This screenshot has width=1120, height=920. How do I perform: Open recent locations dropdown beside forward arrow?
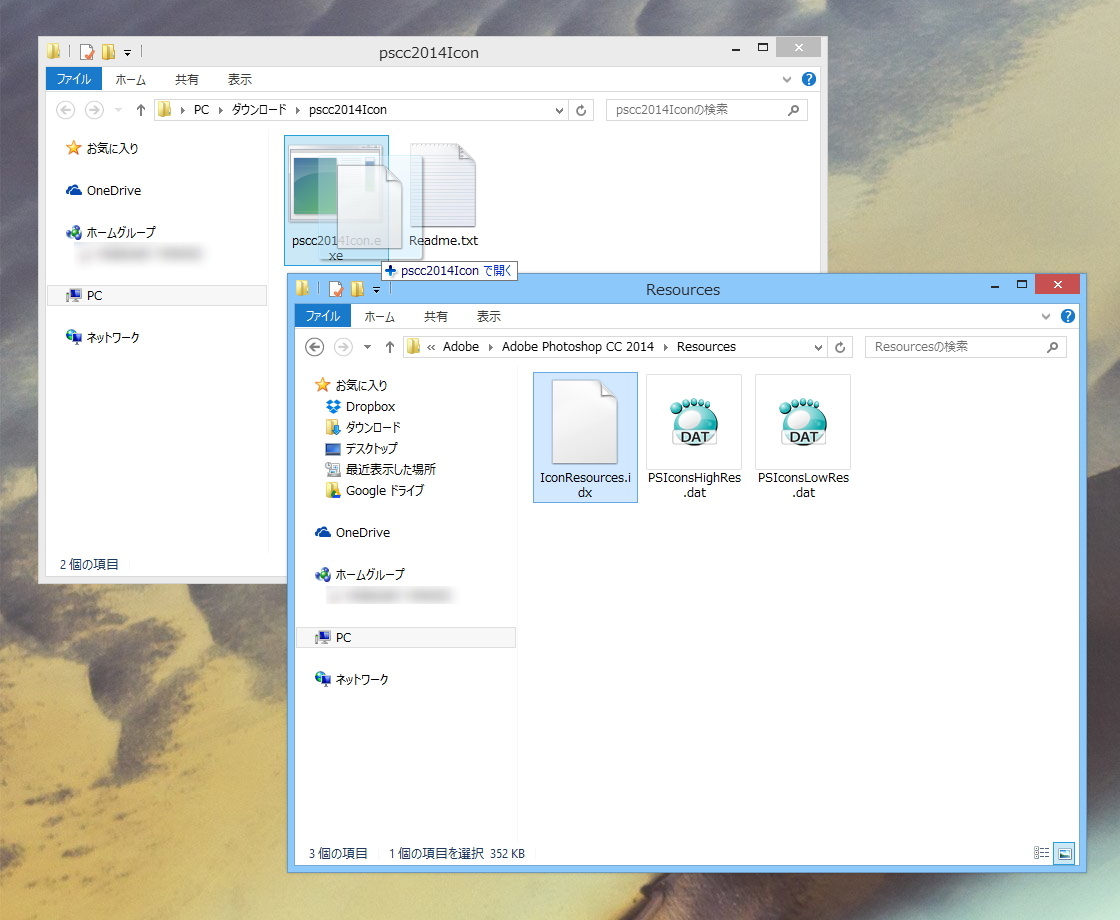pyautogui.click(x=366, y=346)
